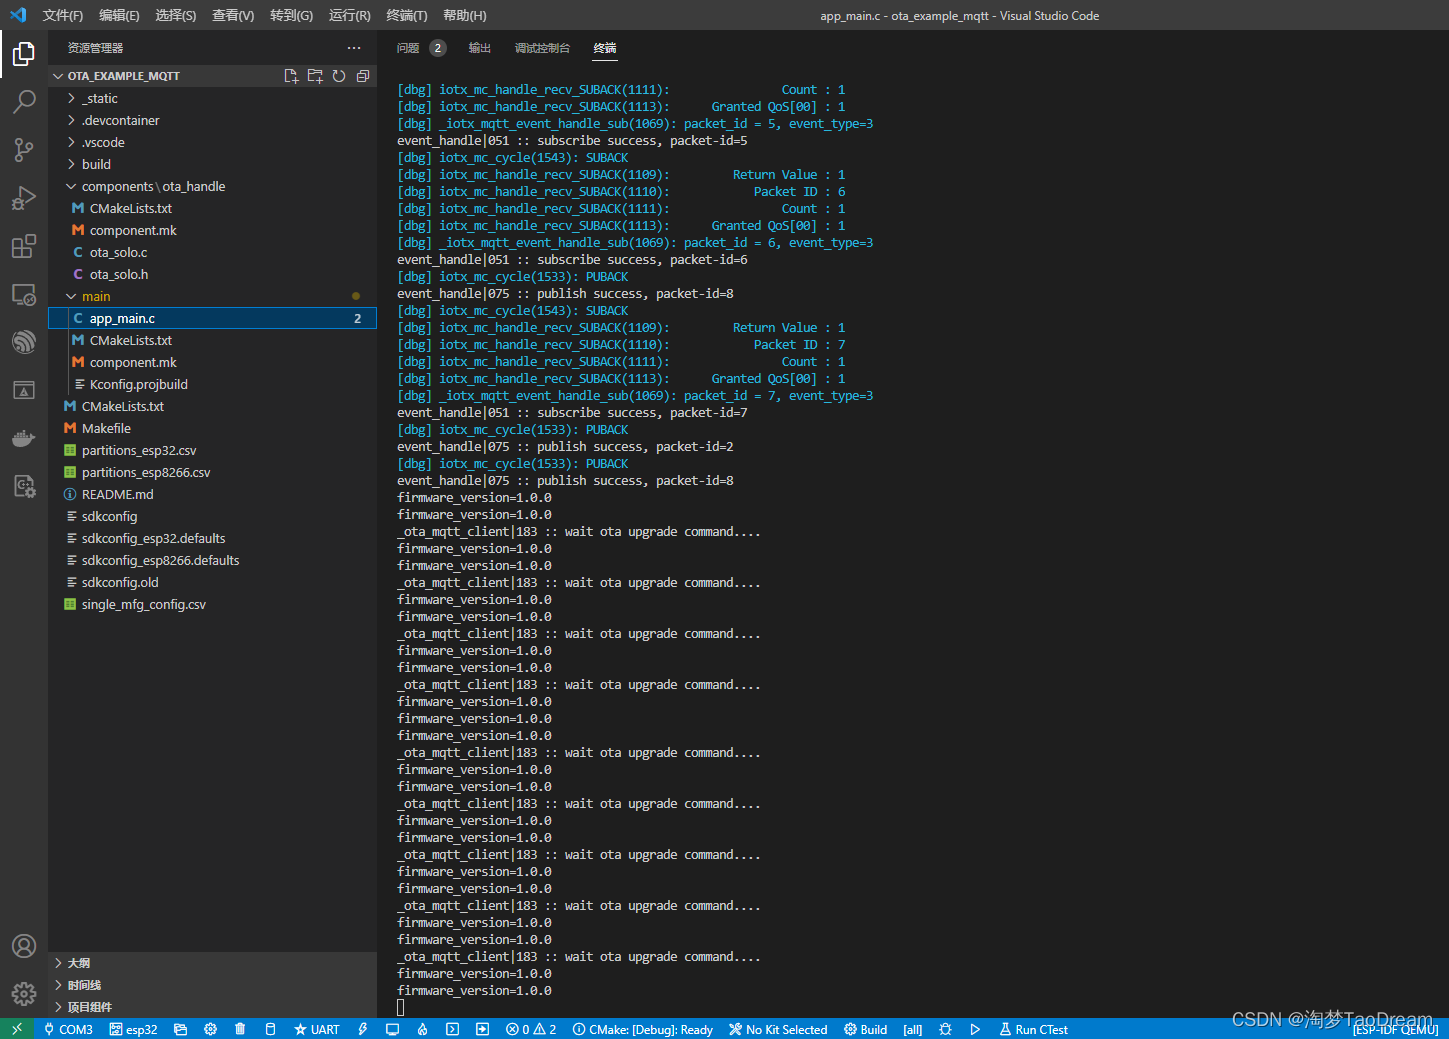The width and height of the screenshot is (1449, 1039).
Task: Open the 运行(R) menu
Action: click(349, 15)
